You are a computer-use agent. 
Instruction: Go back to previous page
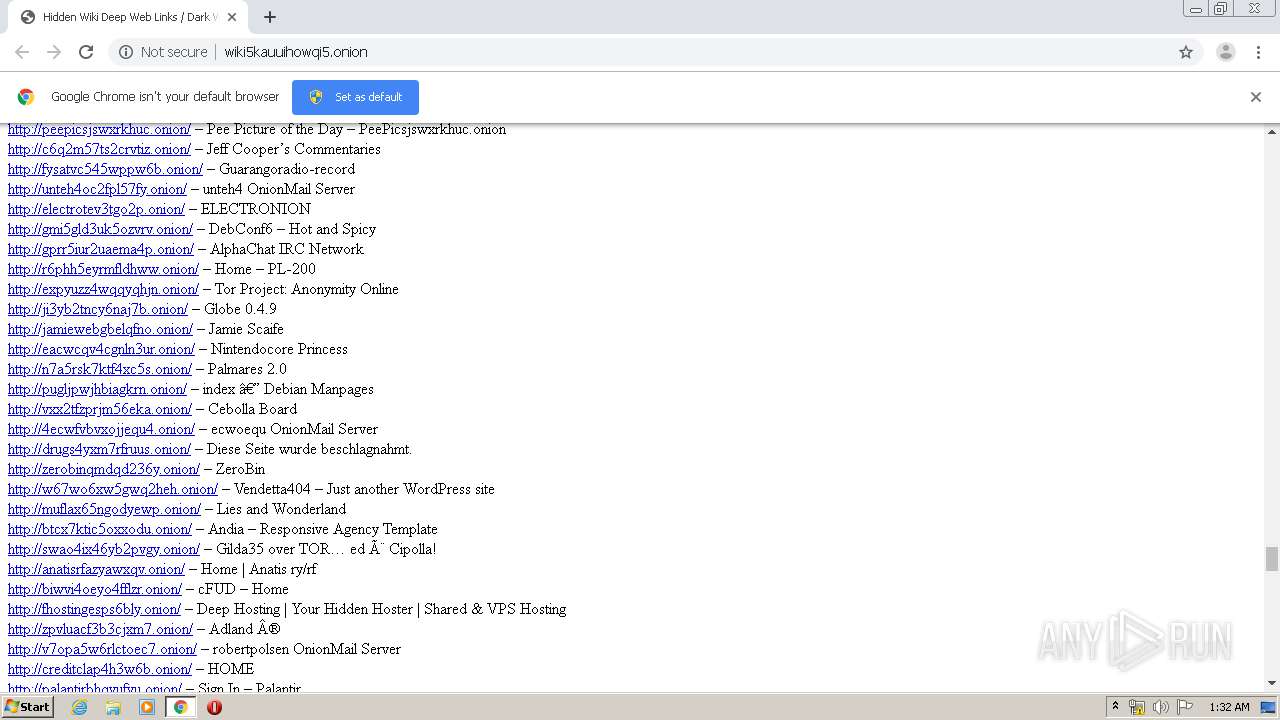(x=22, y=52)
